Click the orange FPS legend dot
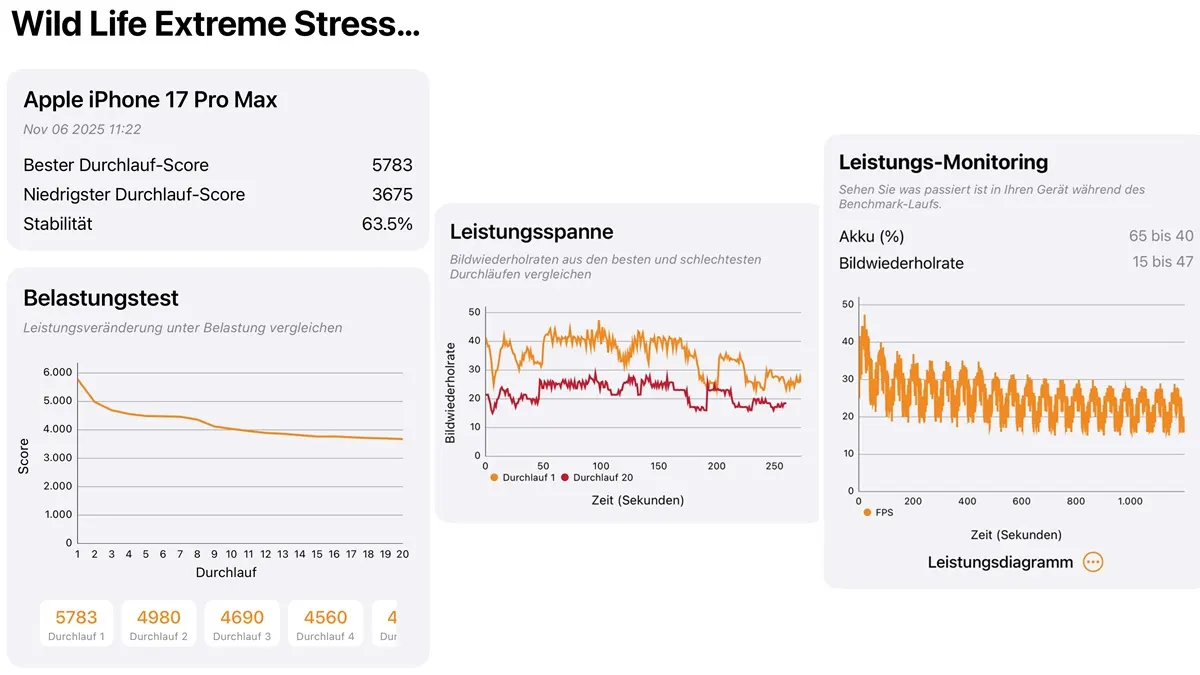Image resolution: width=1200 pixels, height=675 pixels. click(866, 512)
